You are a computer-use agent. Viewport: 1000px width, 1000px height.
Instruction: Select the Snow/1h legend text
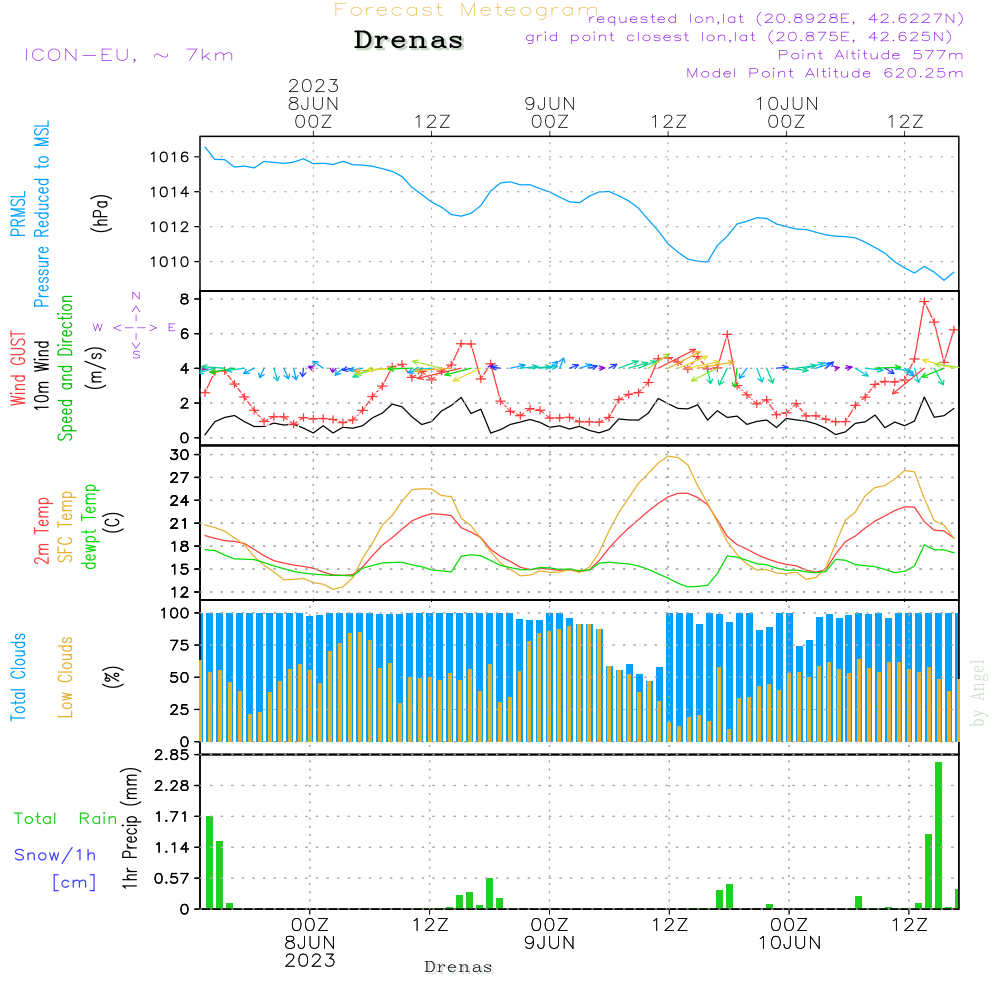(x=55, y=855)
